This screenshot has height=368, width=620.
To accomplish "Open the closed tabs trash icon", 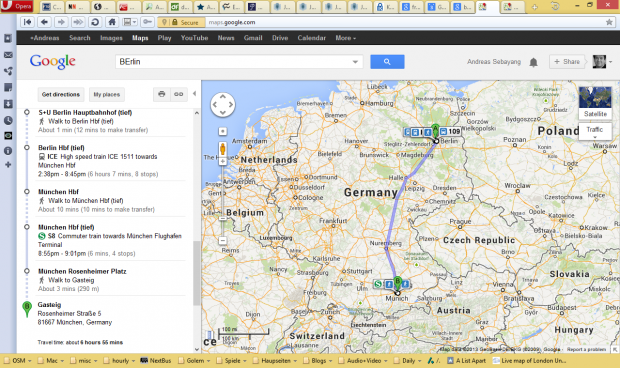I will click(x=555, y=6).
